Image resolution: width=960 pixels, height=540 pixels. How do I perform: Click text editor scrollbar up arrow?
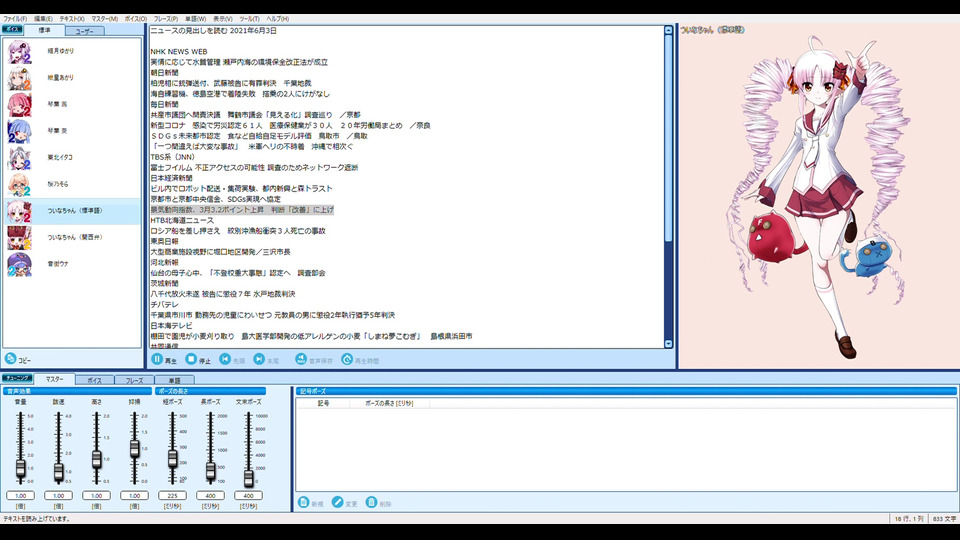point(668,29)
